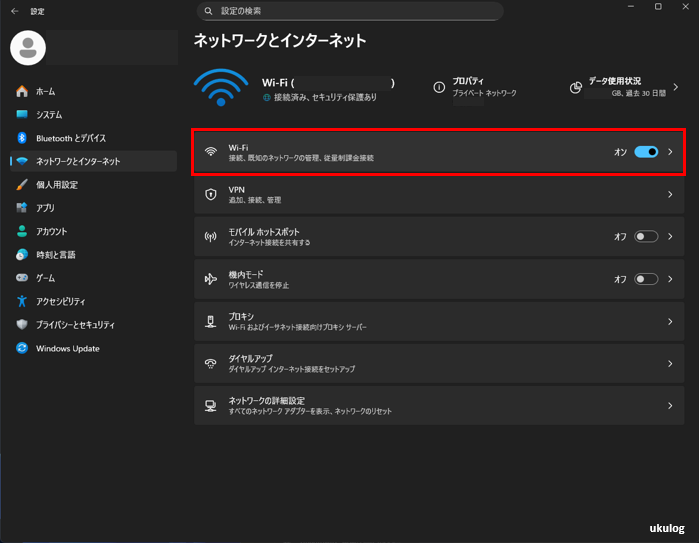The image size is (699, 543).
Task: Turn off the Wi-Fi toggle switch
Action: (x=646, y=152)
